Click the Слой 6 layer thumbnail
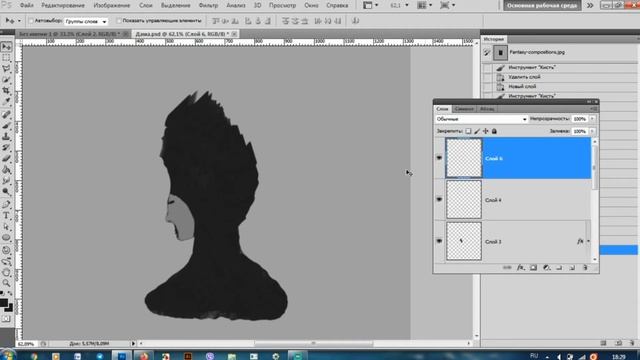 [464, 158]
